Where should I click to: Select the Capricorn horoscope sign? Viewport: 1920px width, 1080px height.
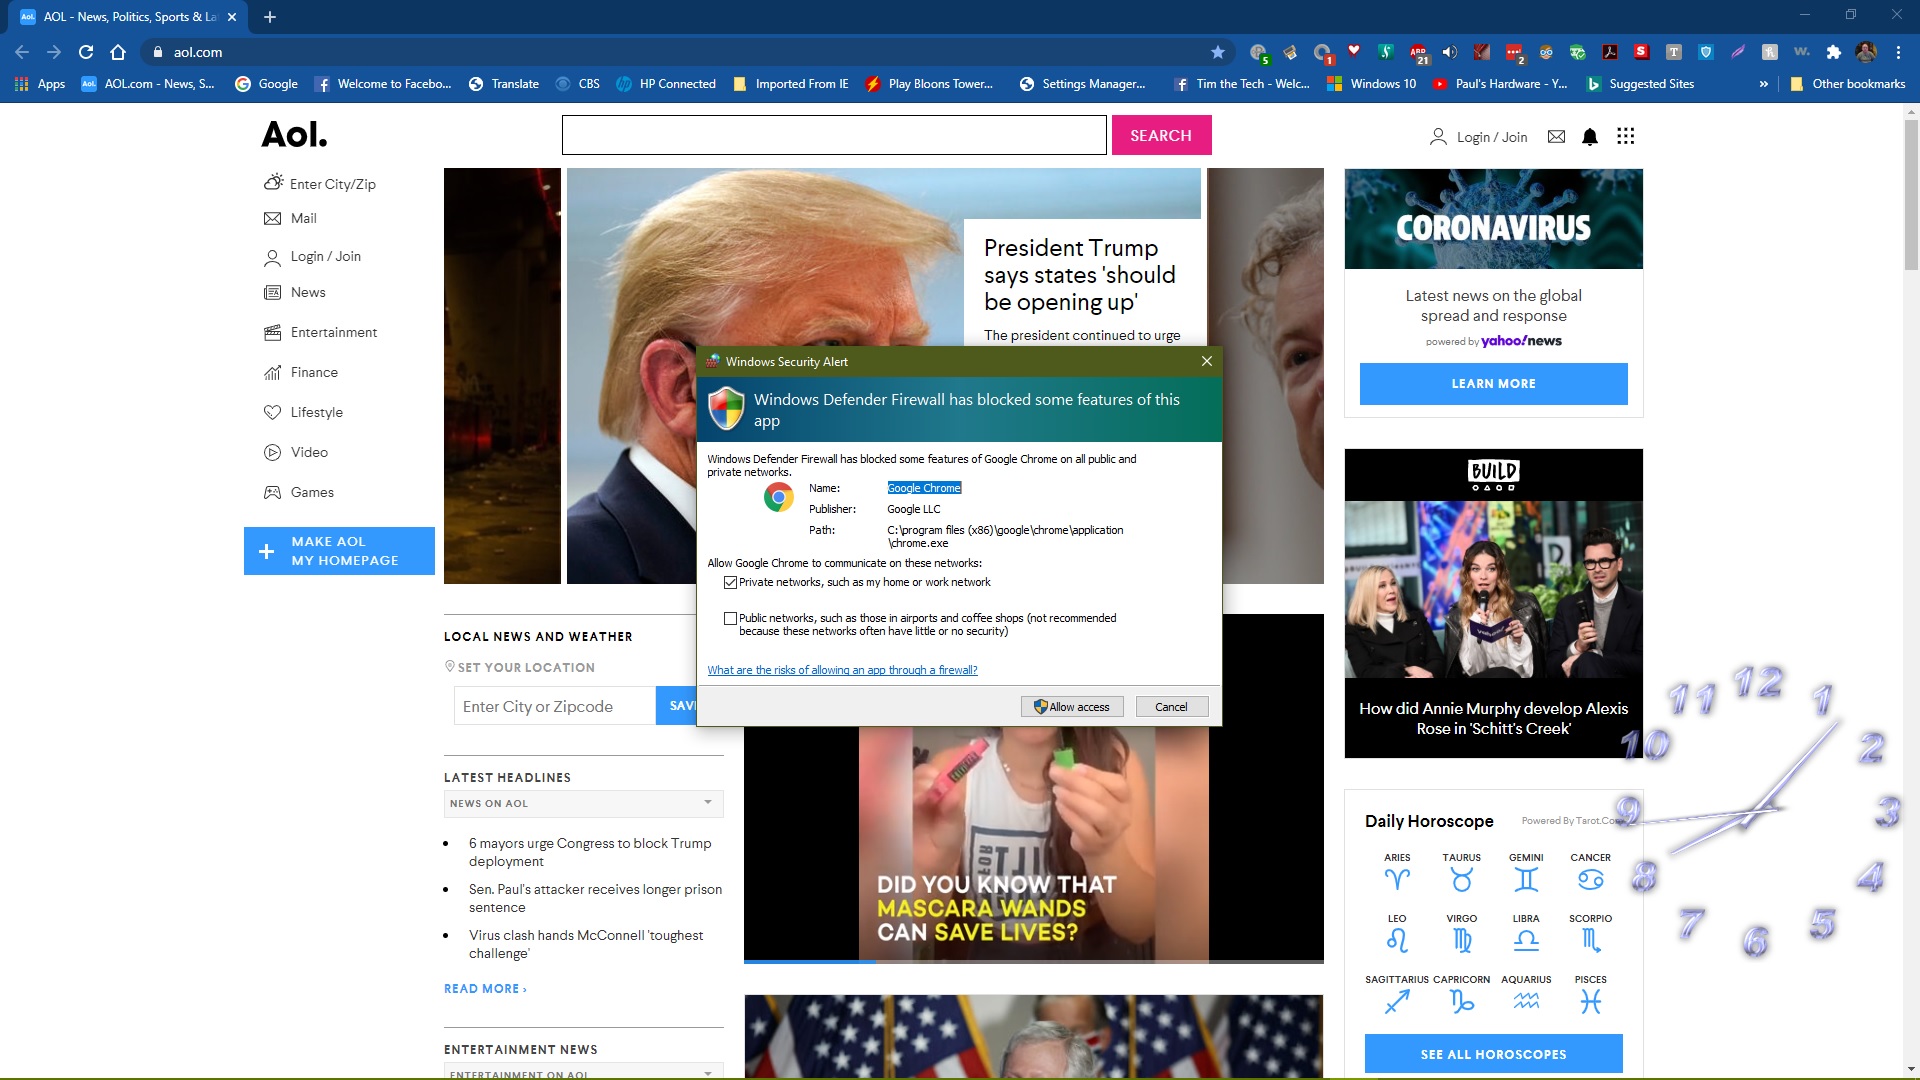[x=1461, y=994]
